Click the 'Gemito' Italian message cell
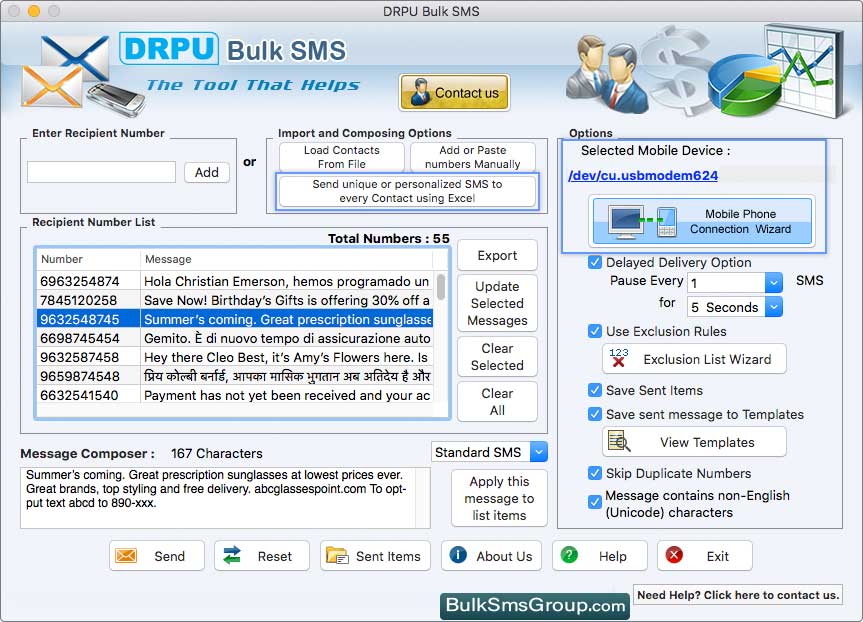Screen dimensions: 863x622 coord(287,338)
